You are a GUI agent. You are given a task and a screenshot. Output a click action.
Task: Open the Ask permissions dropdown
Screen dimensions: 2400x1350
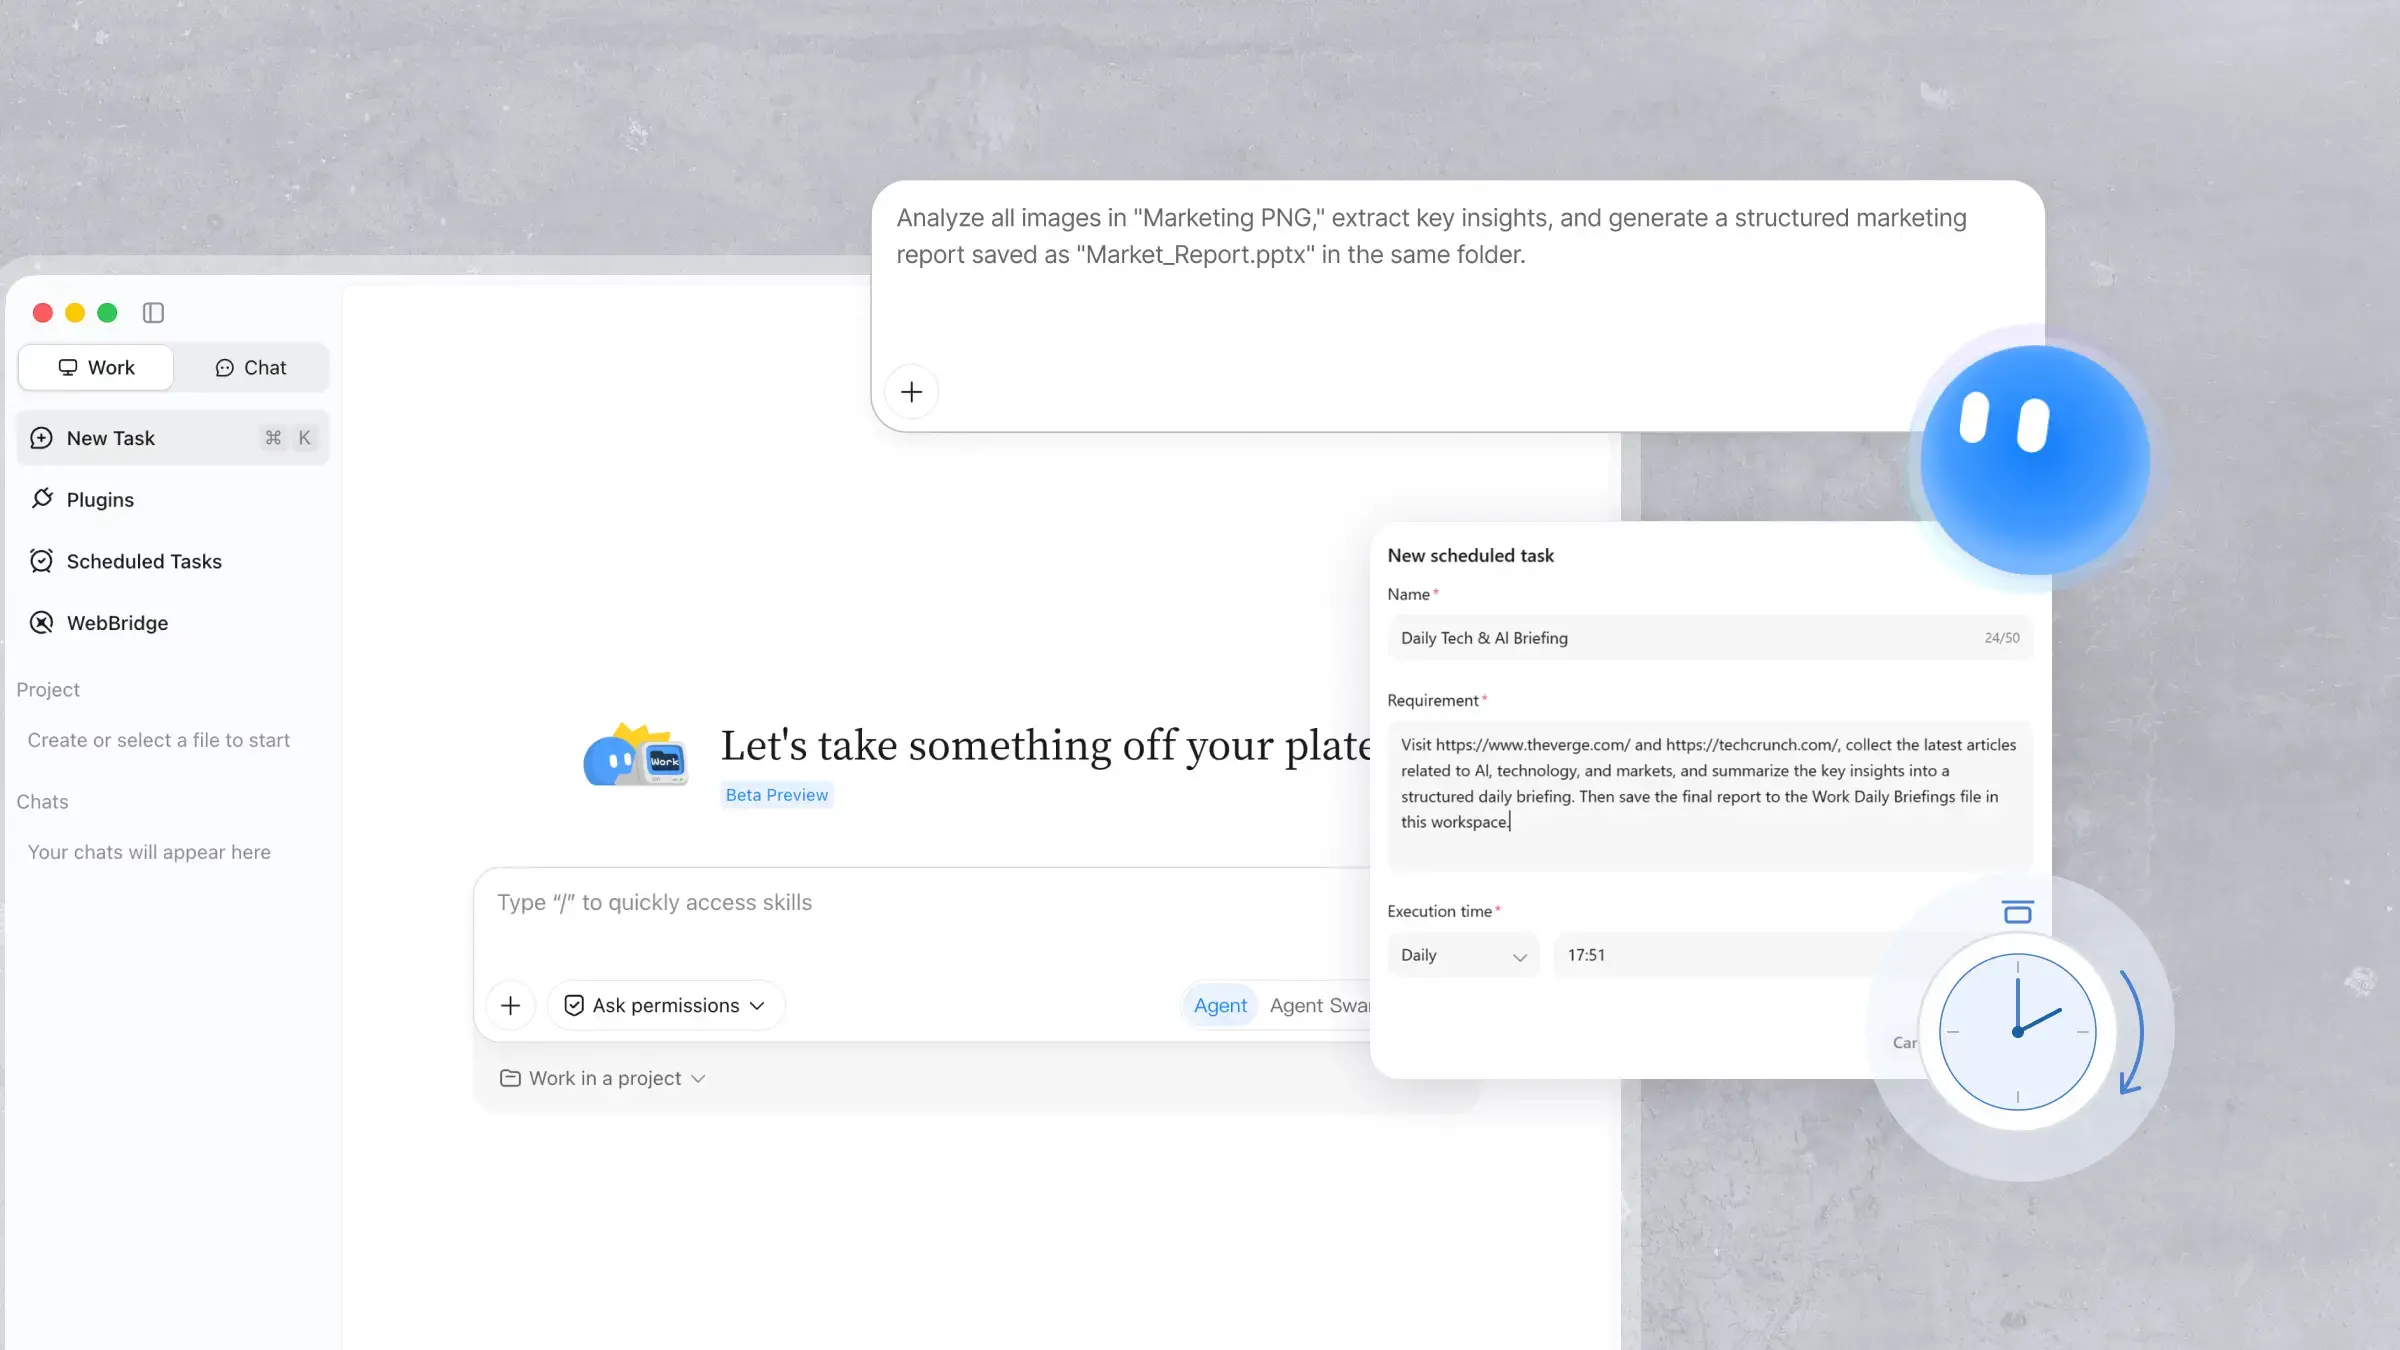point(665,1005)
